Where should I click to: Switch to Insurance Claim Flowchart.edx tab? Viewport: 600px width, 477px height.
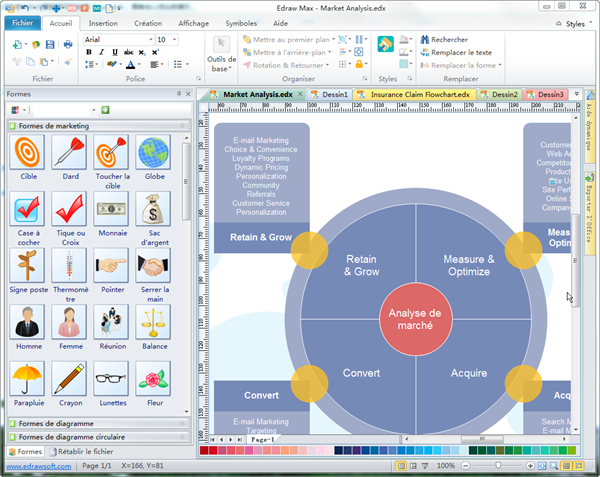point(419,94)
